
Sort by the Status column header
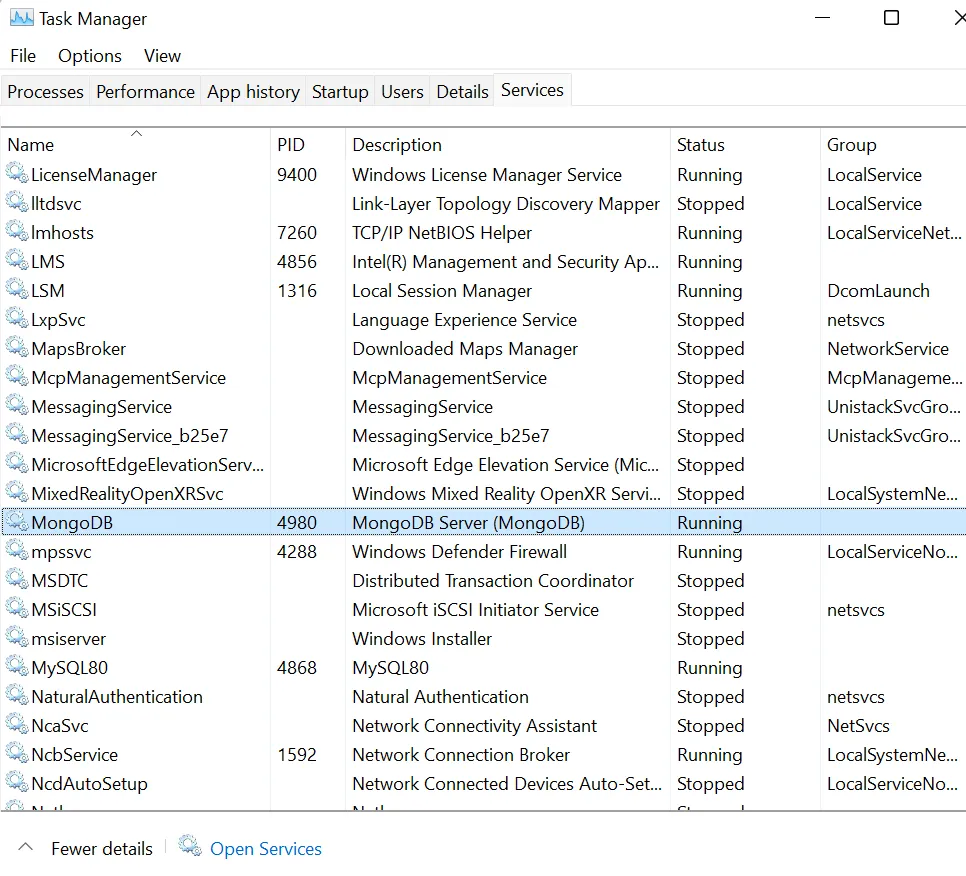point(700,145)
